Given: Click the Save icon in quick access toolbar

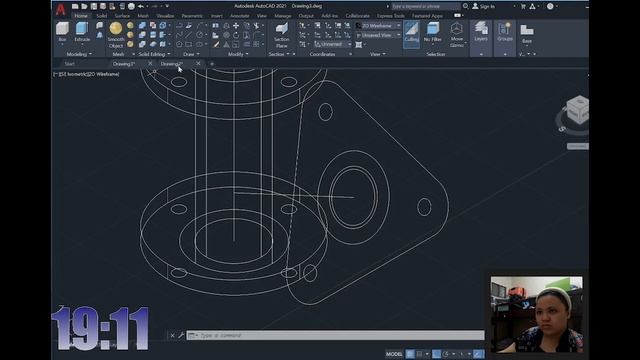Looking at the screenshot, I should click(x=94, y=6).
